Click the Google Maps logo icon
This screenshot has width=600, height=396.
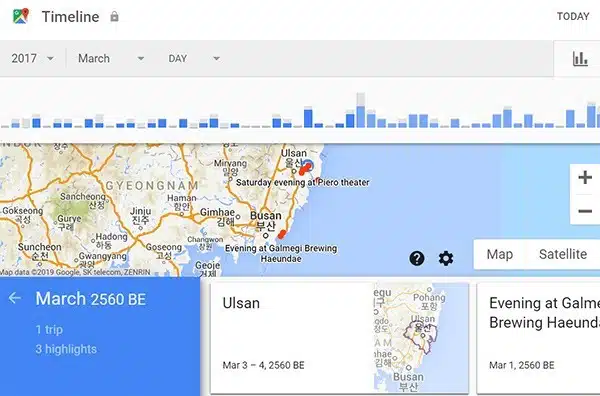21,16
